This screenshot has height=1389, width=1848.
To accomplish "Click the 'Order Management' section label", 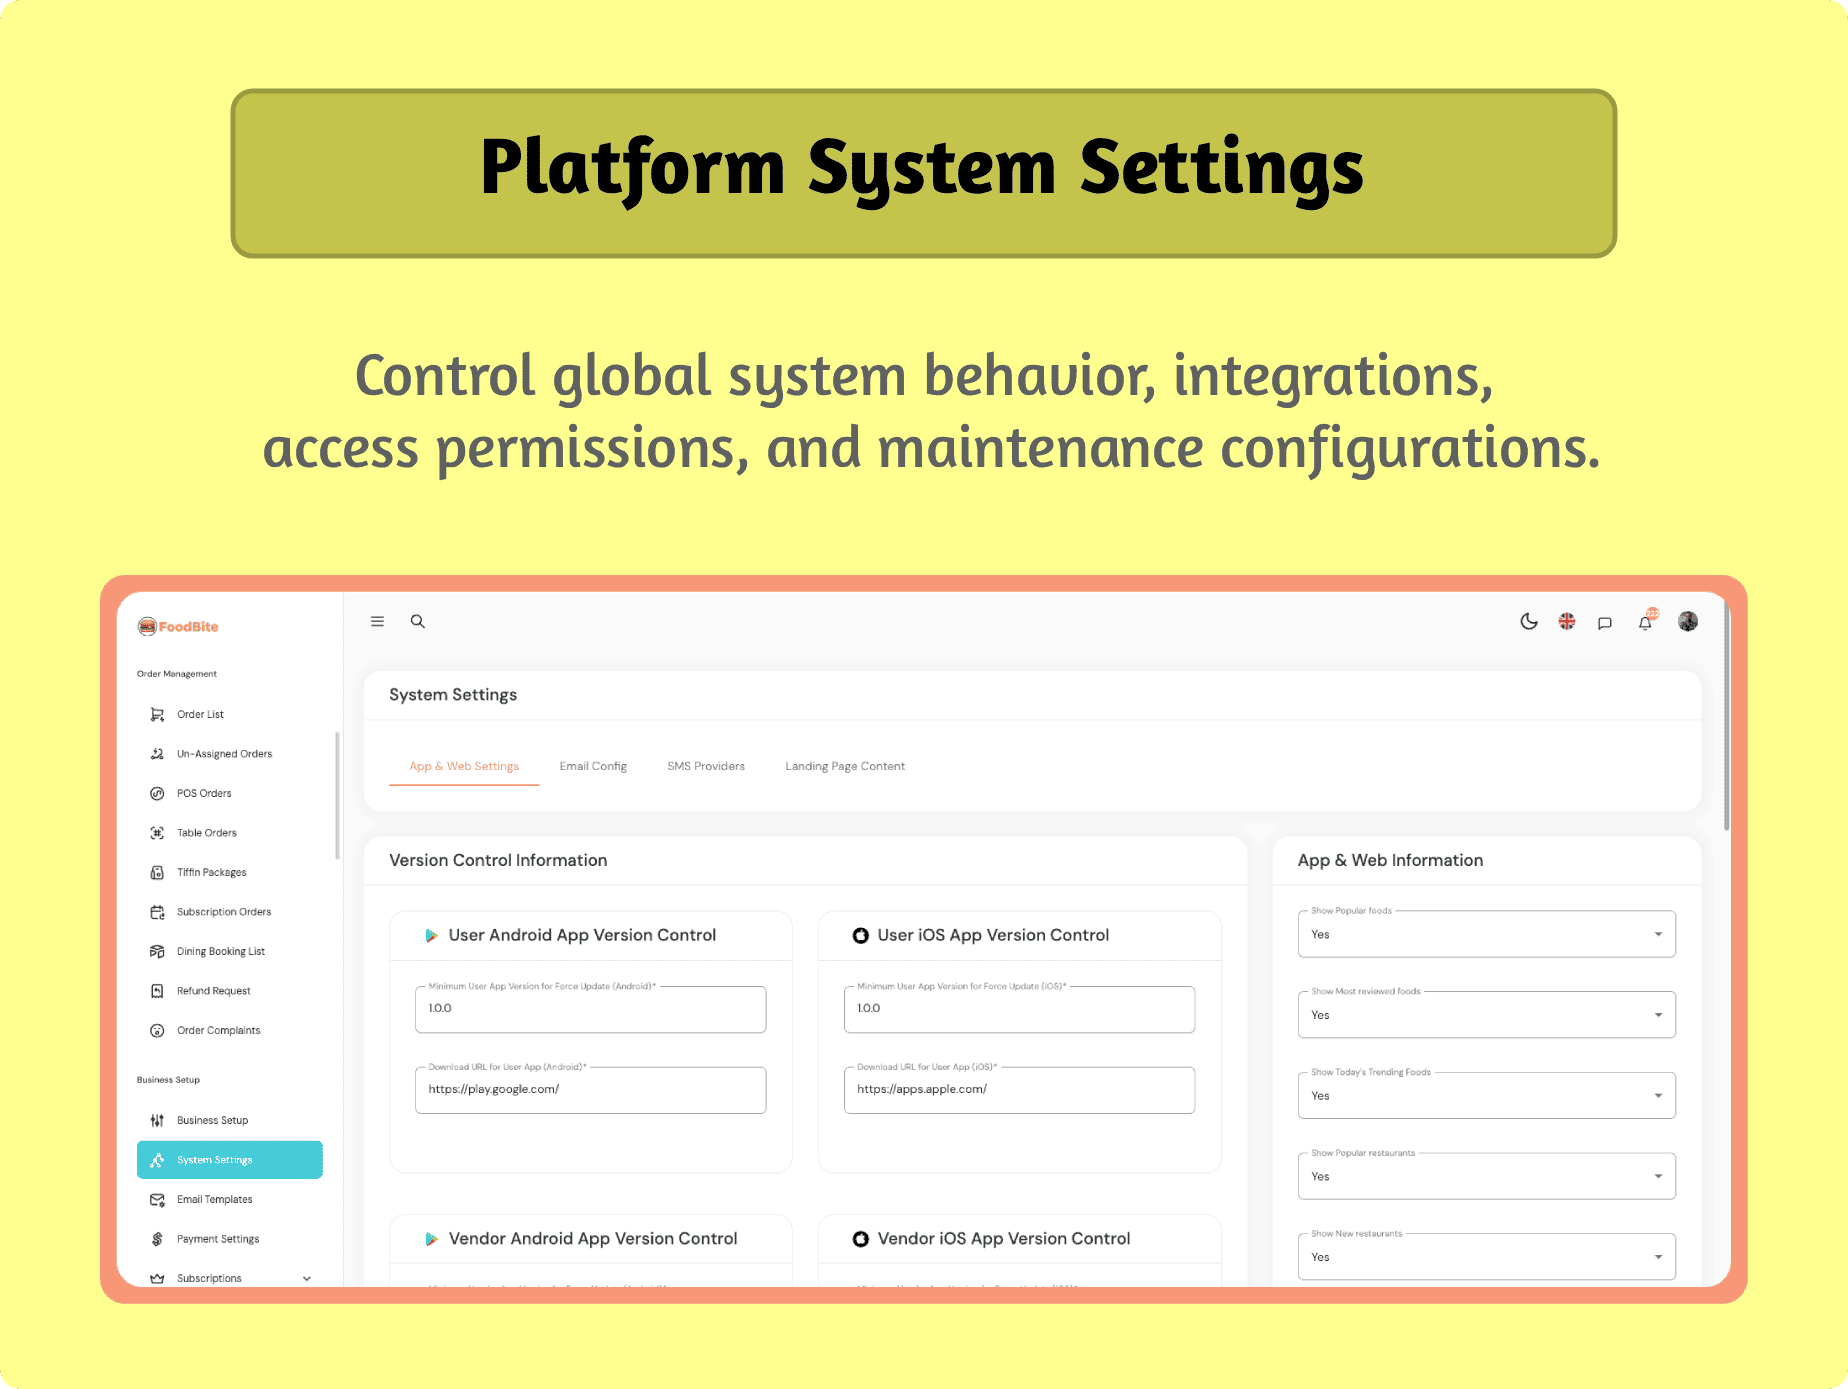I will pos(177,674).
